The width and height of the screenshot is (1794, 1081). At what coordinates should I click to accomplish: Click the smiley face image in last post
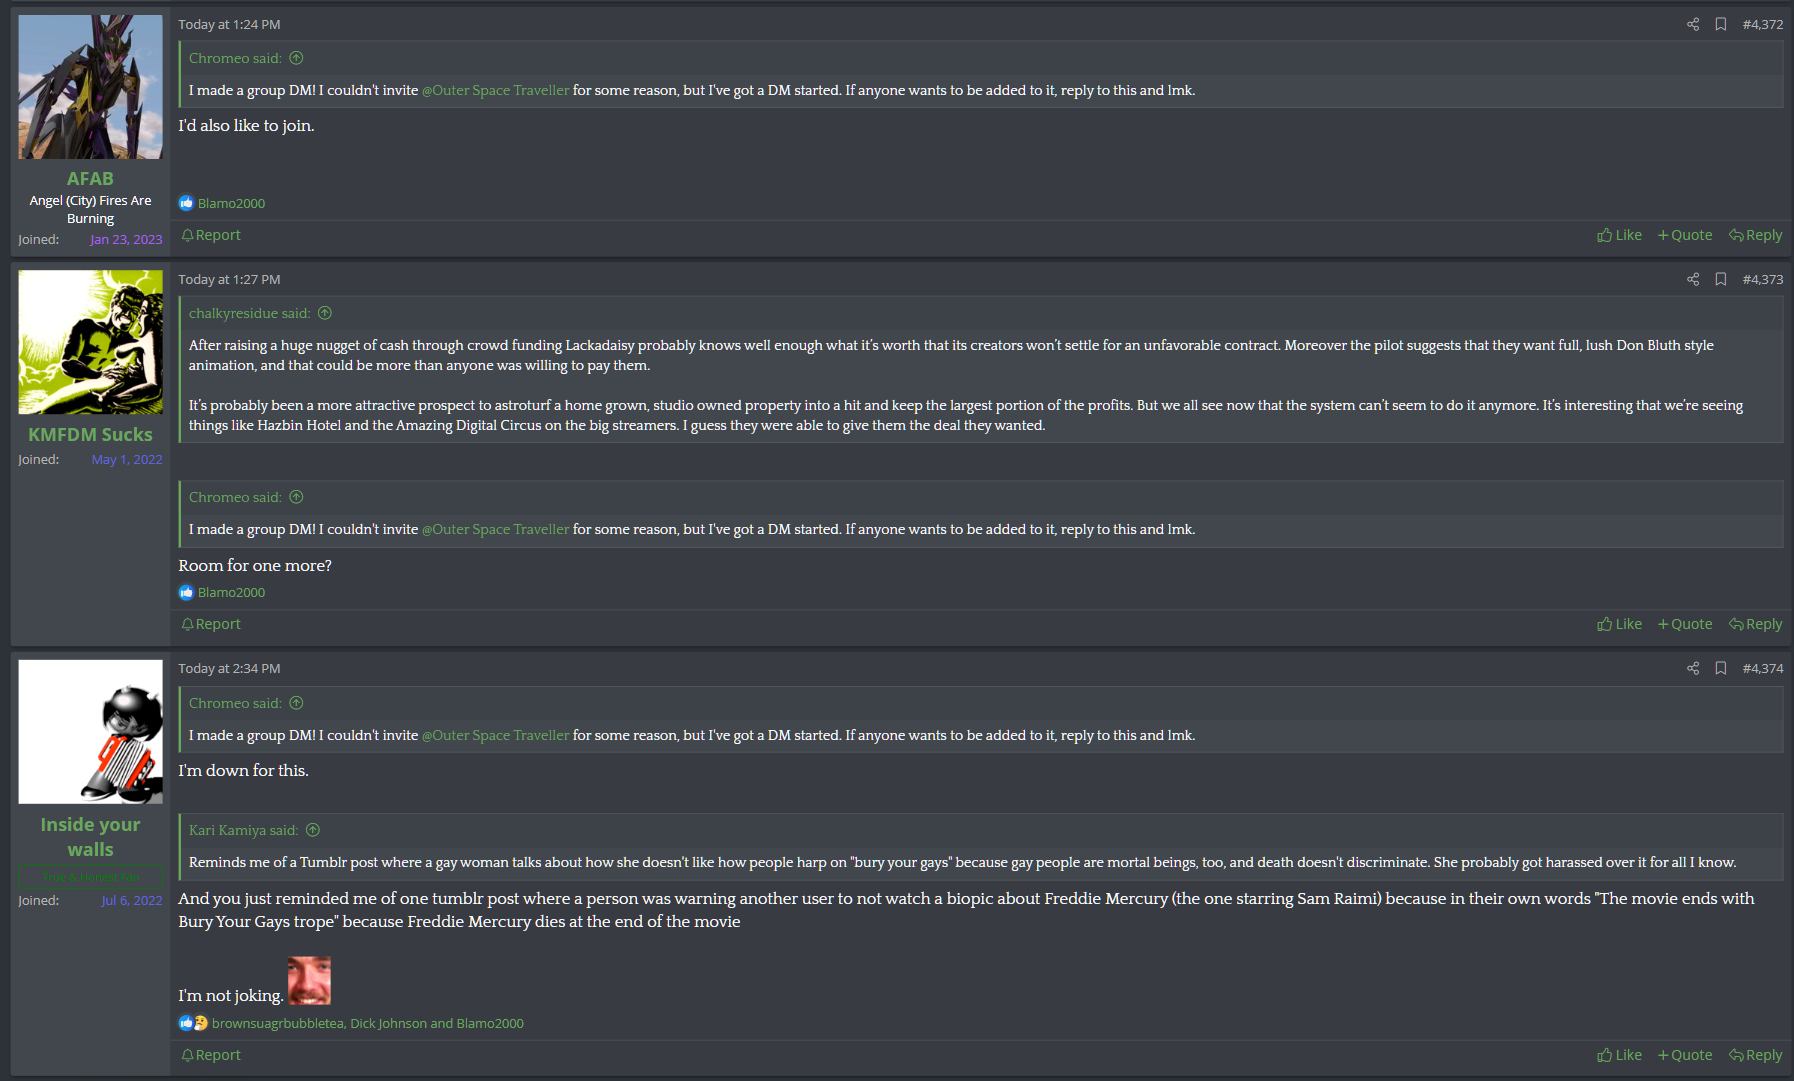click(x=309, y=981)
